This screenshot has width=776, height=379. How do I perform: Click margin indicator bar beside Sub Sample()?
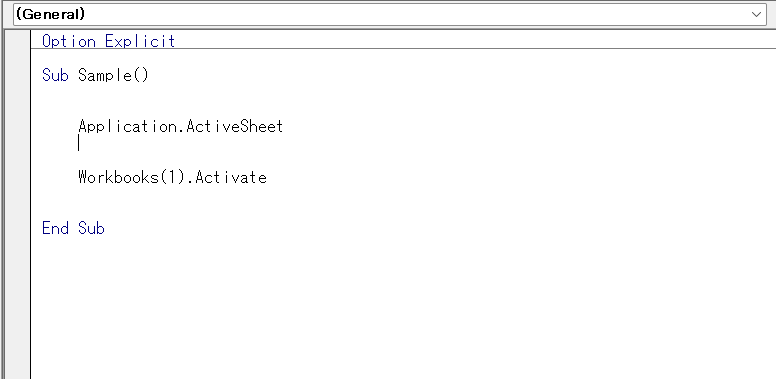pos(17,75)
